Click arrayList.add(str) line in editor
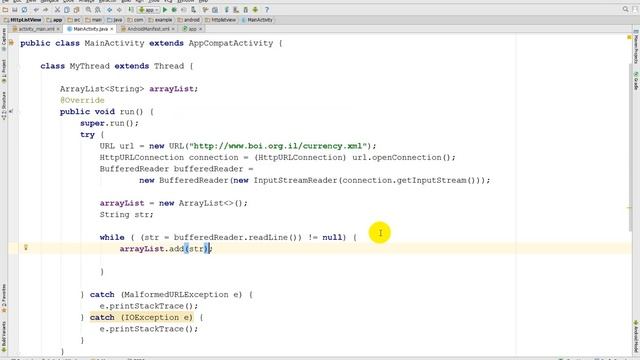640x360 pixels. pos(166,249)
